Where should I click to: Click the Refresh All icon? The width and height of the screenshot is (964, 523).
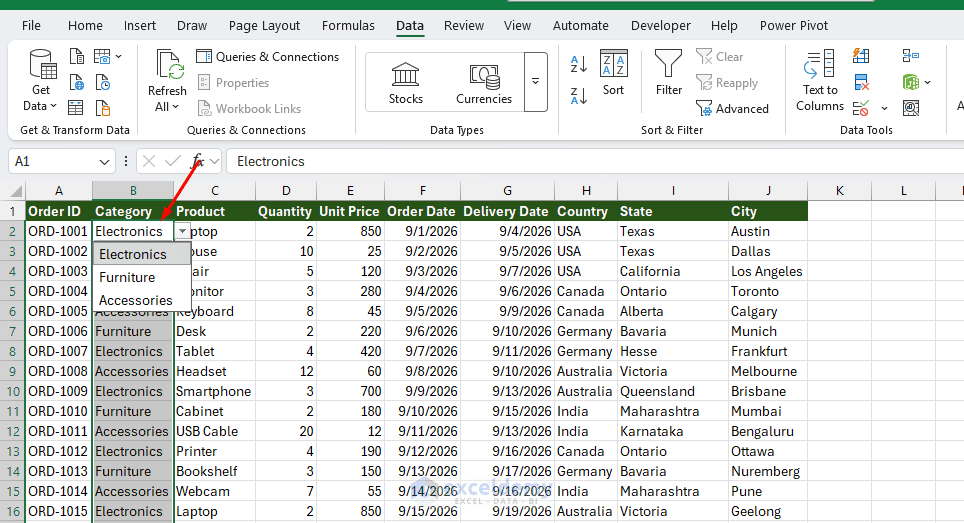pyautogui.click(x=168, y=65)
